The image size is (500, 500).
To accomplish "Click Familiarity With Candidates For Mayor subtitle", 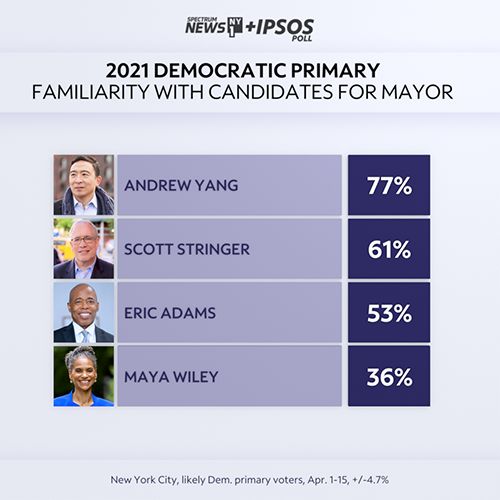I will tap(242, 92).
